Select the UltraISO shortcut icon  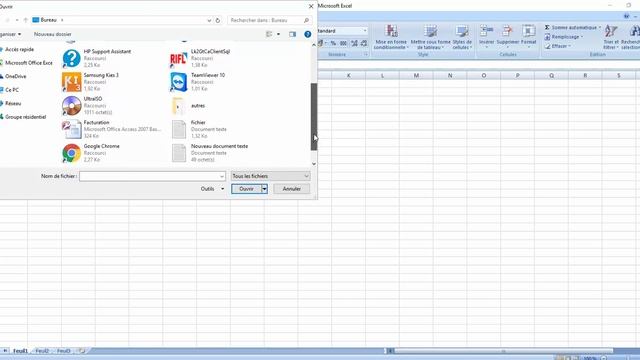[x=71, y=106]
